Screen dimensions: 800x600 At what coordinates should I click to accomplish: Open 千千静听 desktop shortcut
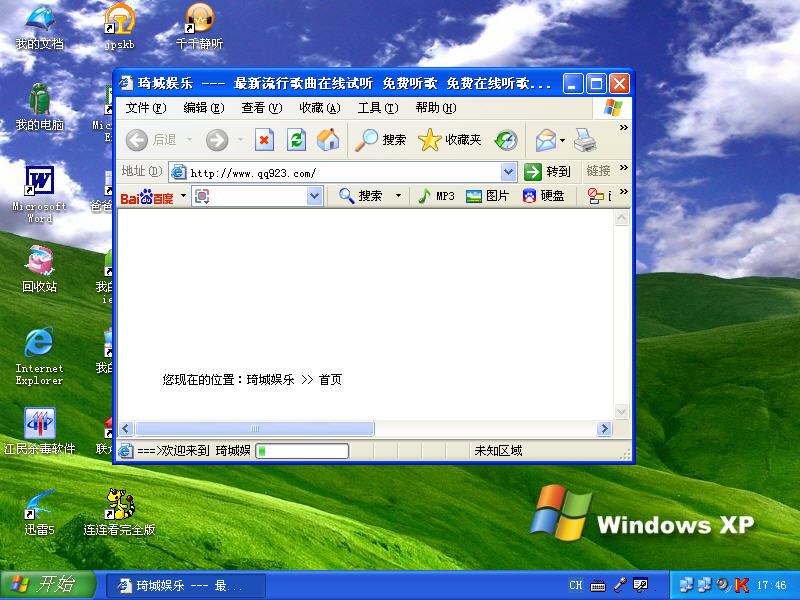[199, 27]
